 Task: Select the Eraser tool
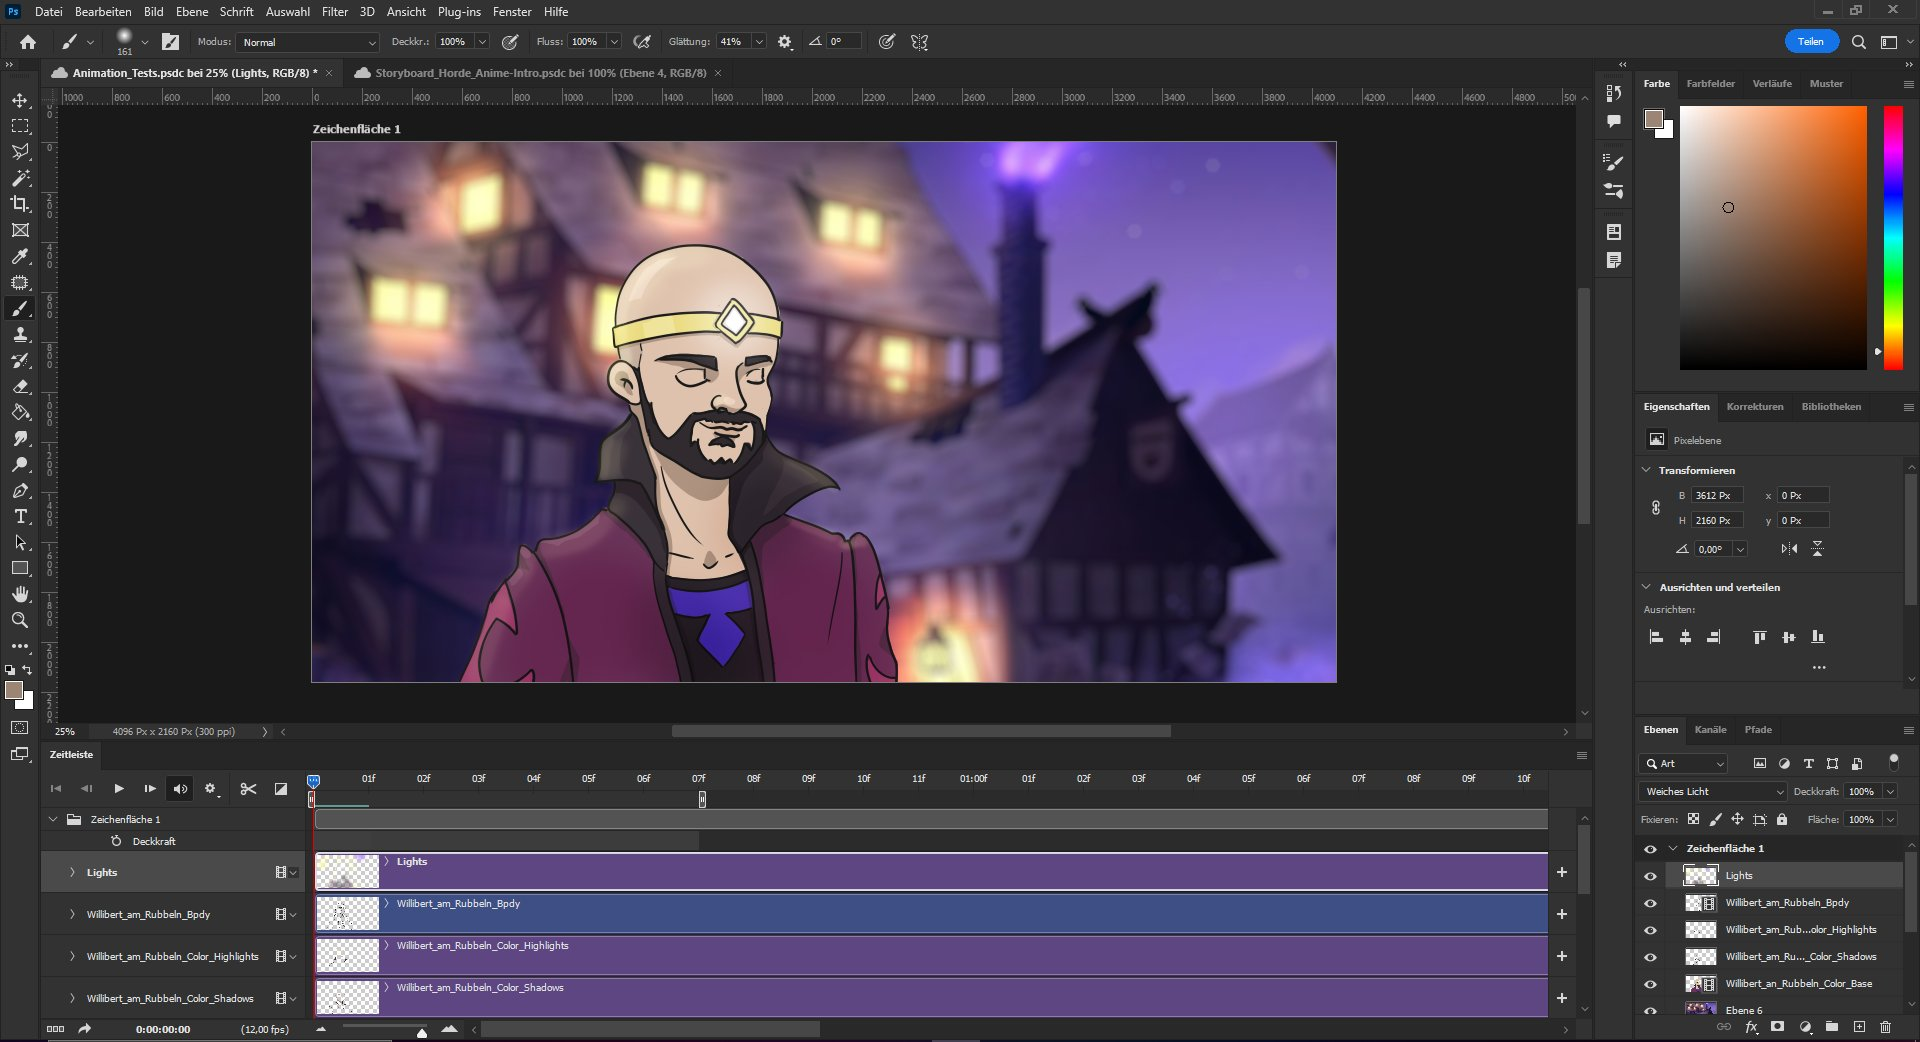click(20, 387)
